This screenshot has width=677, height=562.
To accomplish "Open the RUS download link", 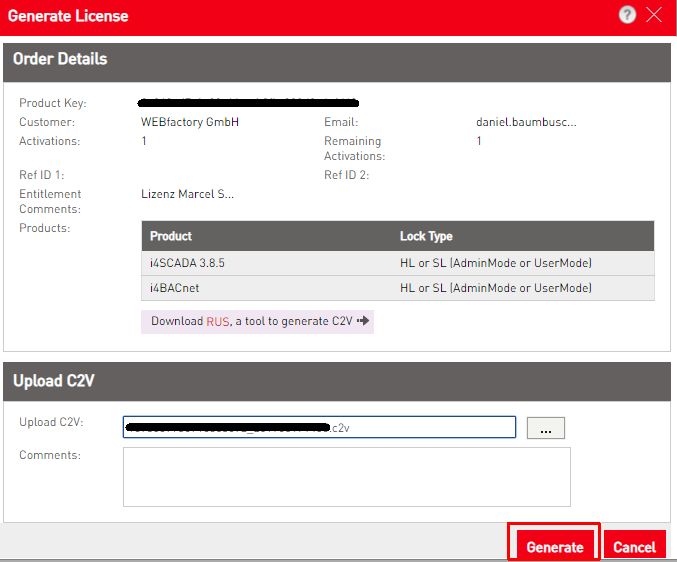I will click(x=218, y=321).
